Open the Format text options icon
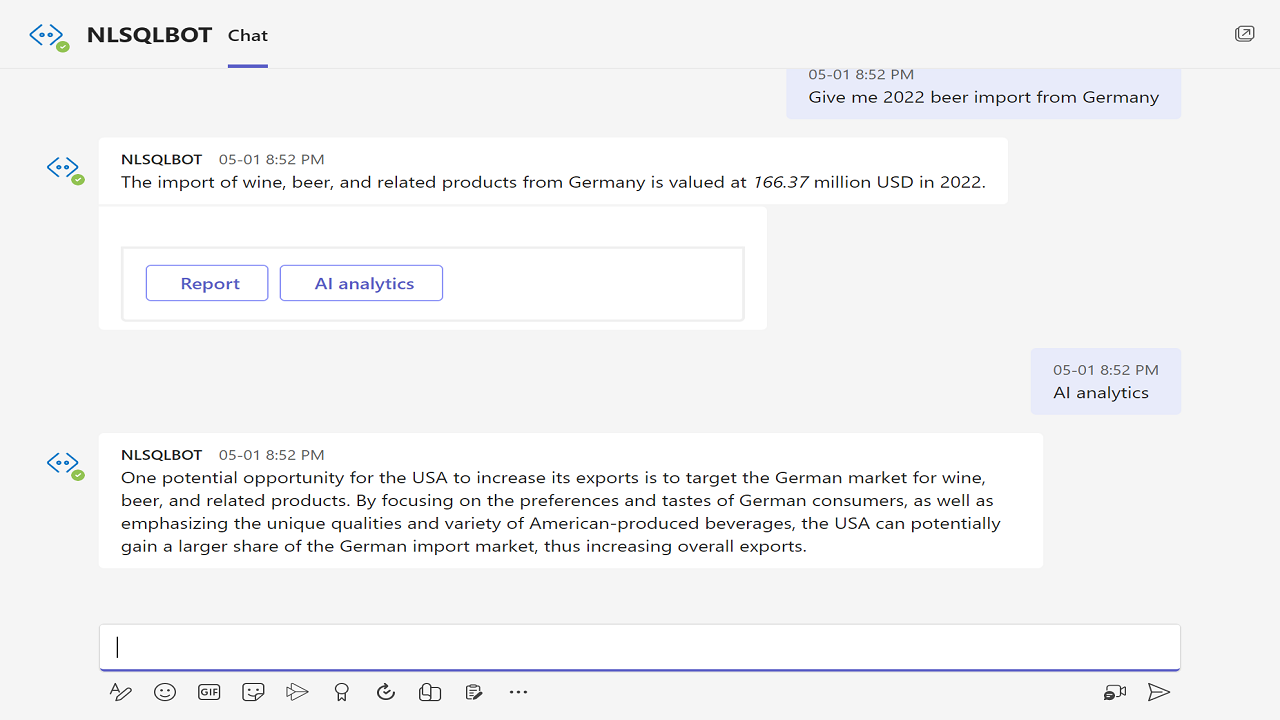 [120, 692]
